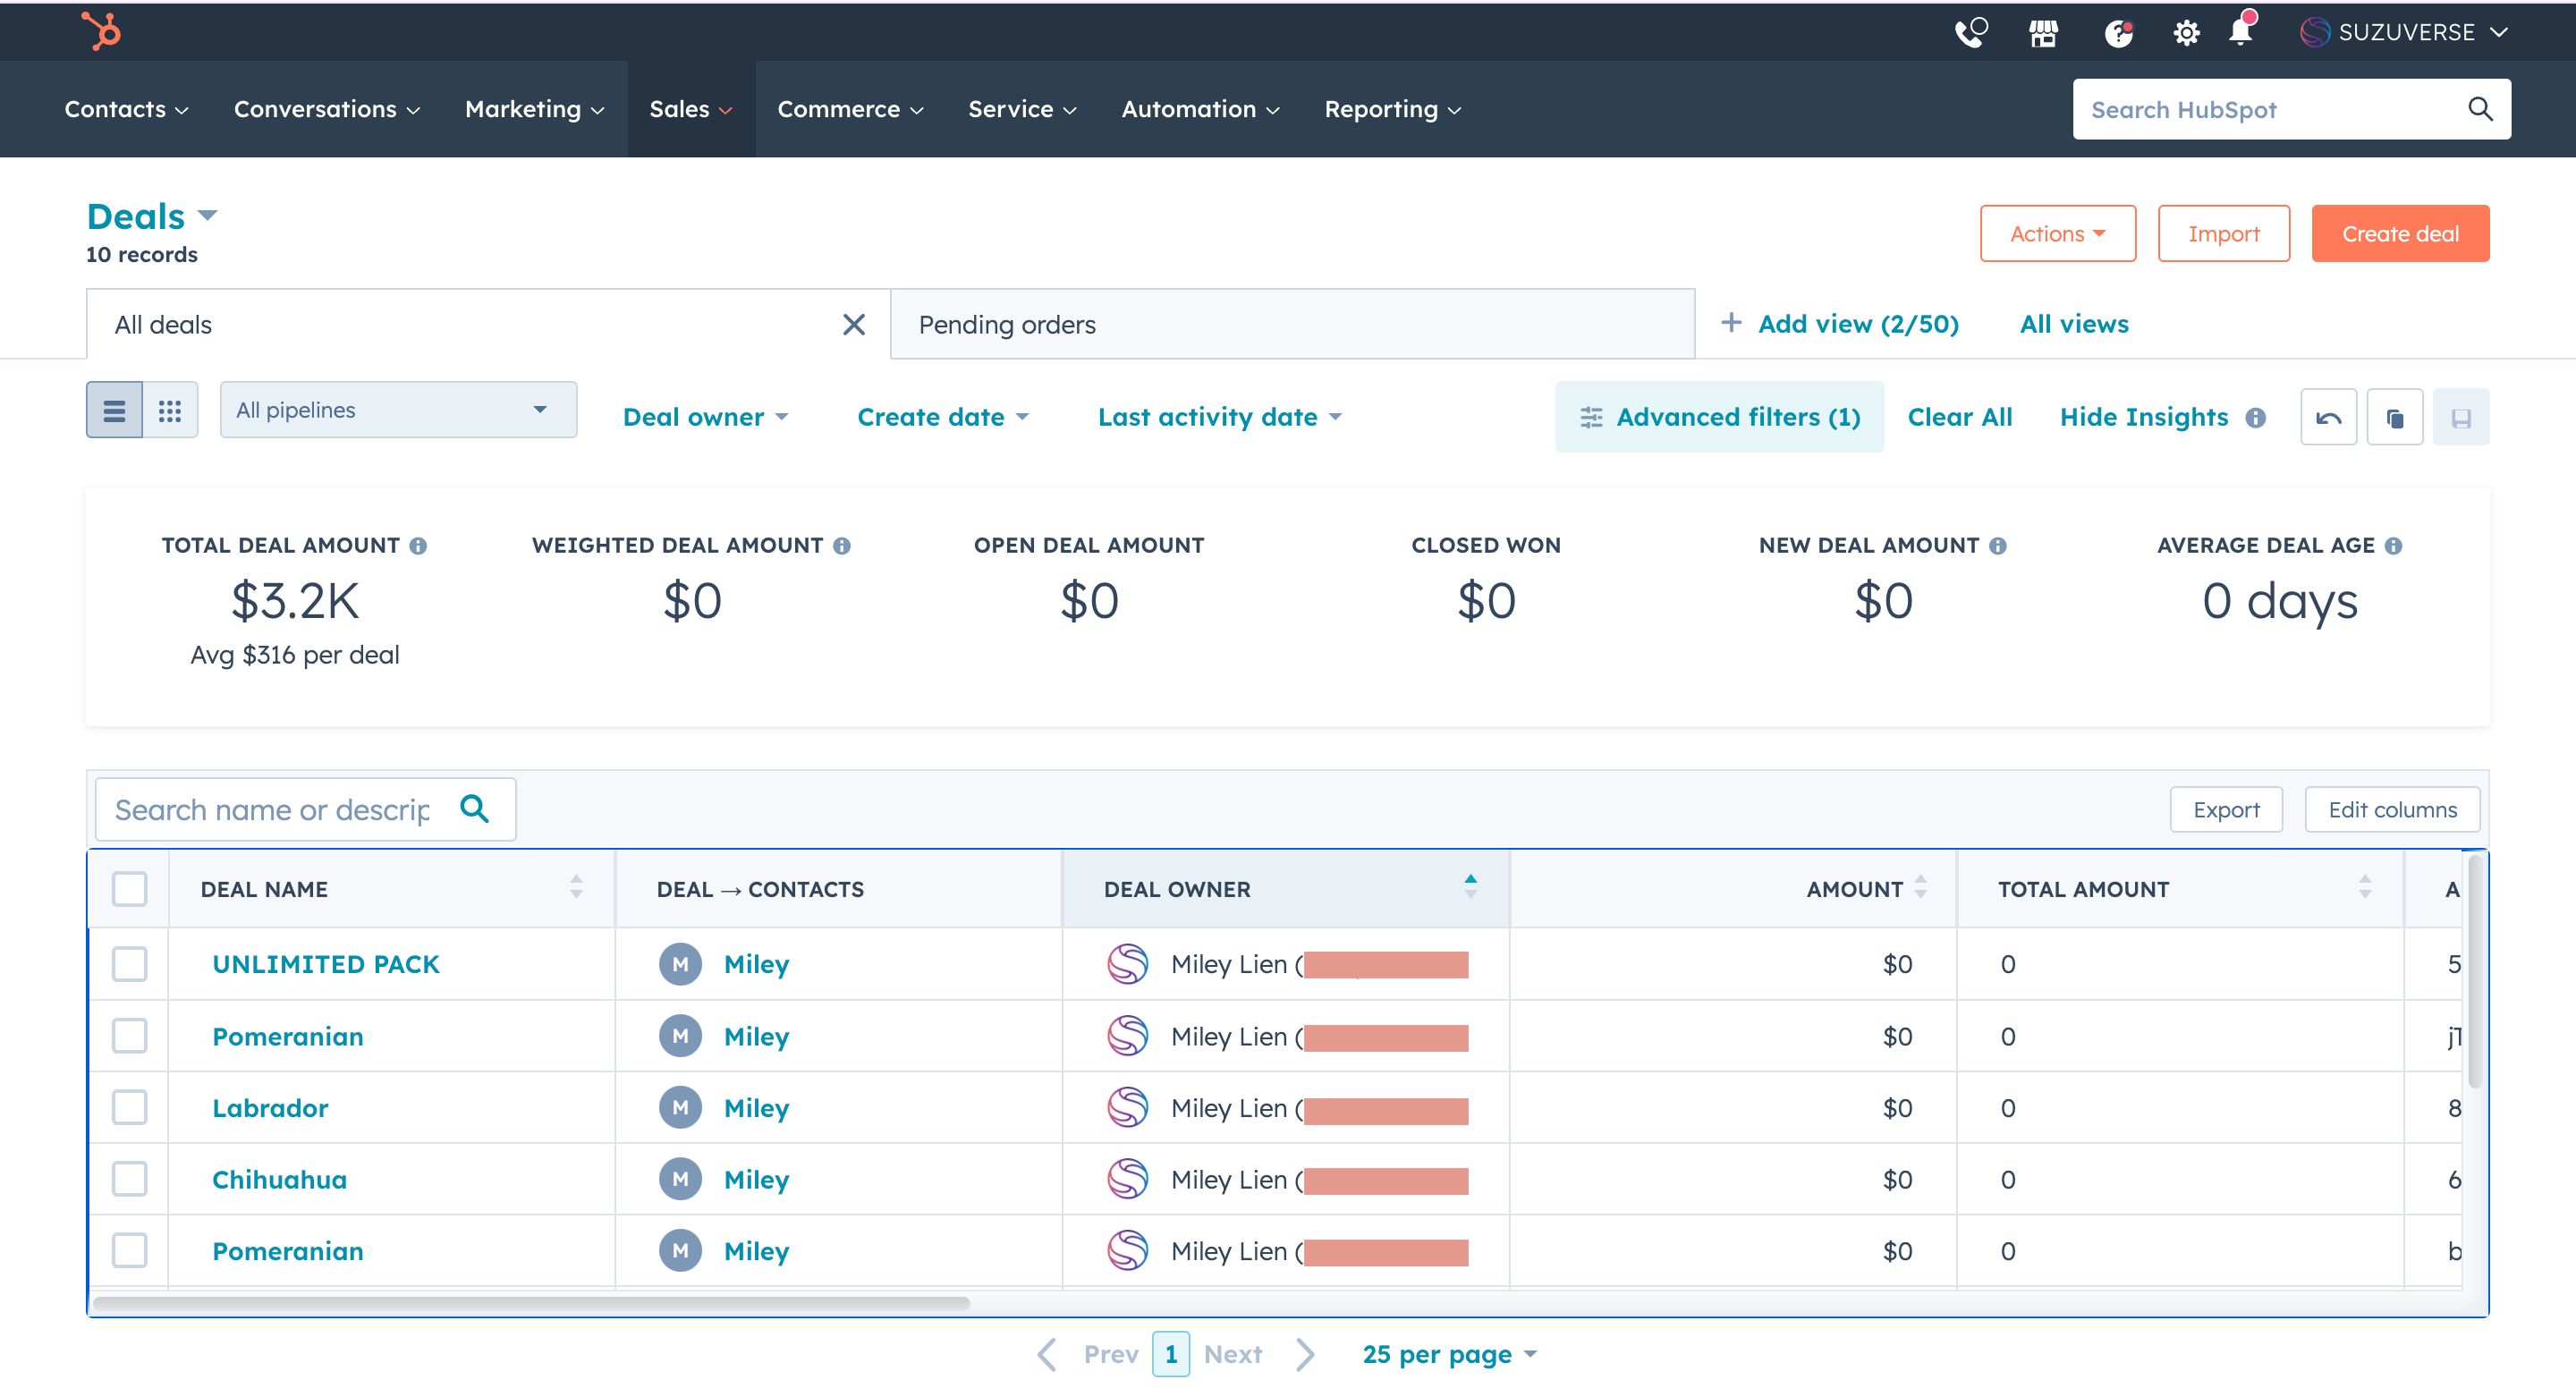The height and width of the screenshot is (1397, 2576).
Task: Check the UNLIMITED PACK row checkbox
Action: click(x=130, y=964)
